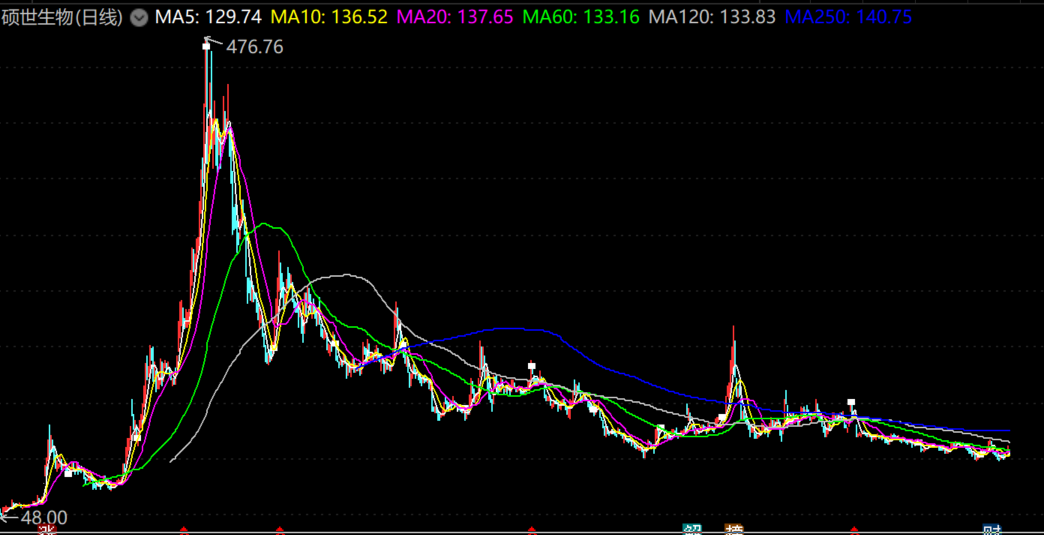
Task: Select the gray MA120: 133.83 label
Action: [x=712, y=17]
